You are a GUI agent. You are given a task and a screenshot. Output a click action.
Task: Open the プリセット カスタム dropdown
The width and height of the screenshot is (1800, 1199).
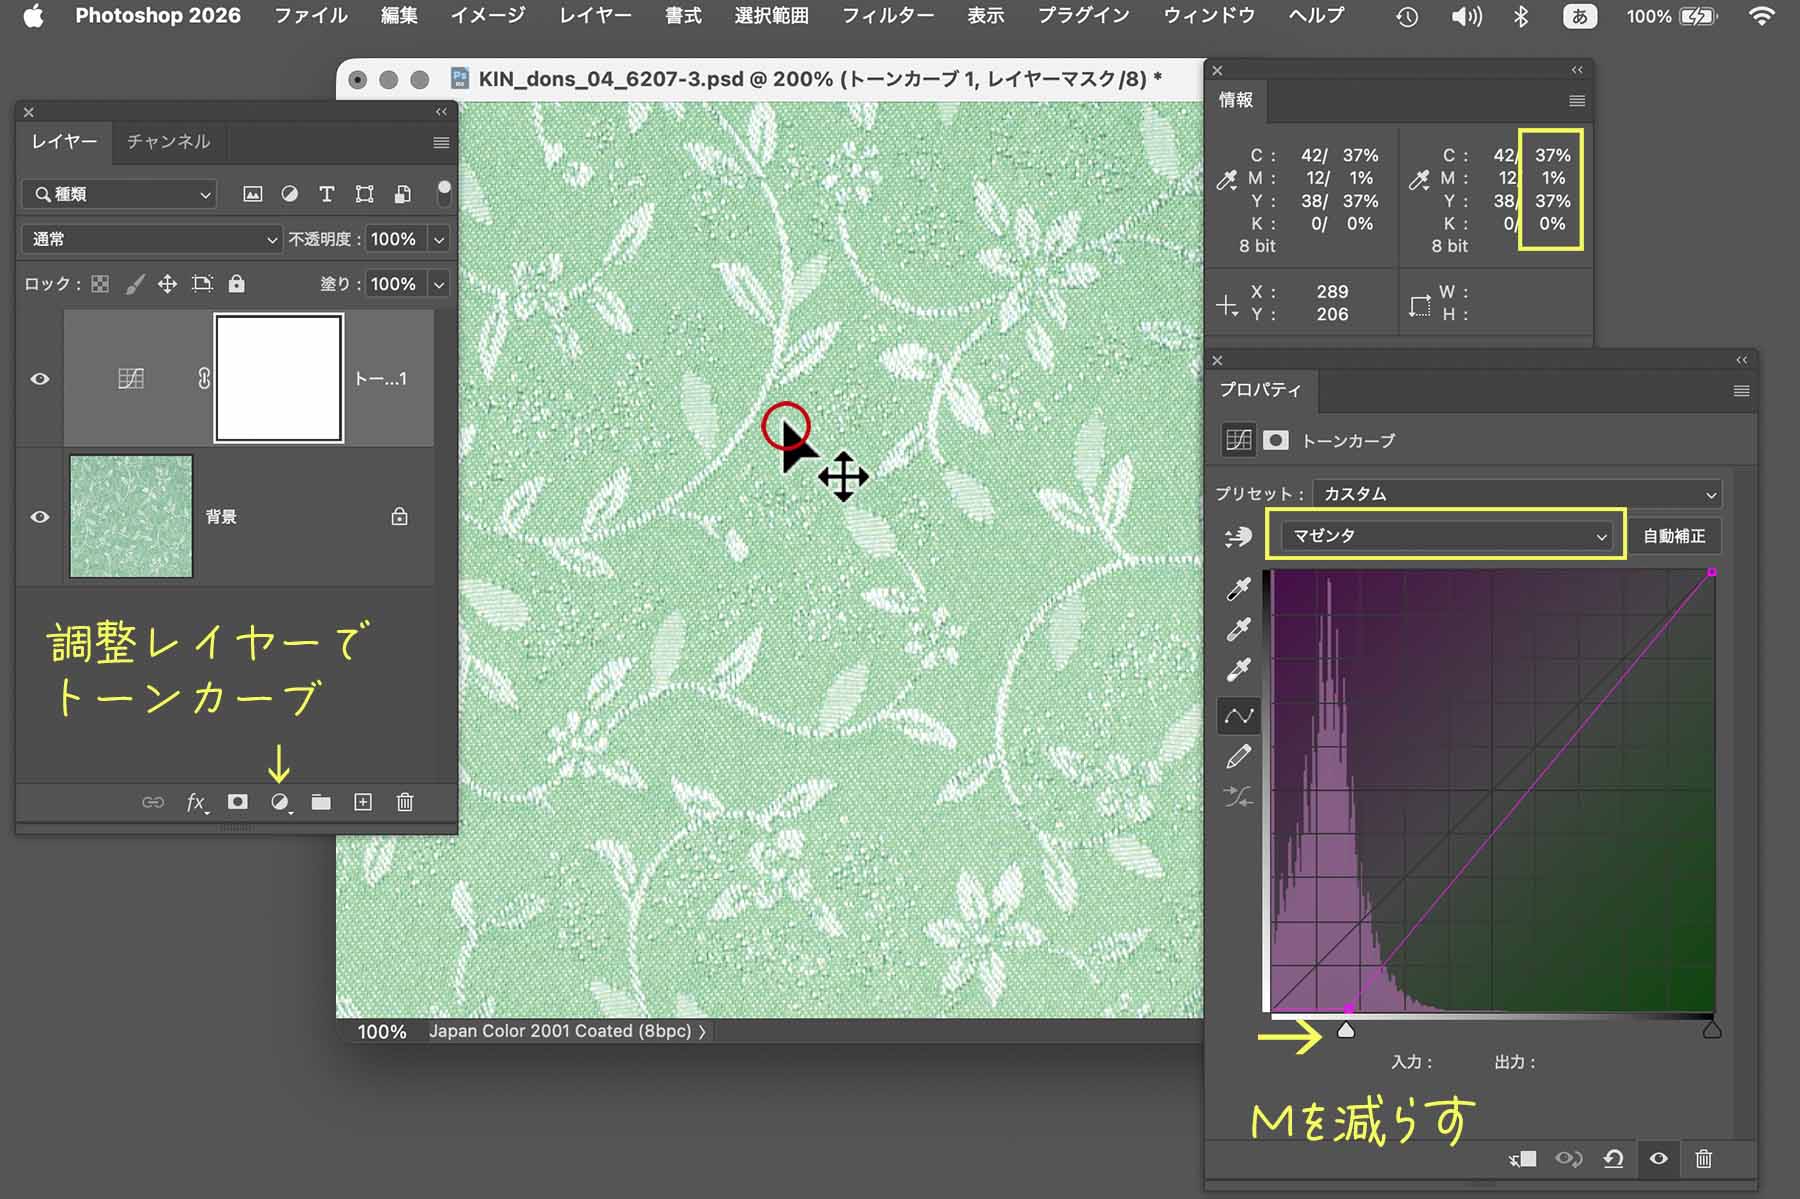(1517, 494)
